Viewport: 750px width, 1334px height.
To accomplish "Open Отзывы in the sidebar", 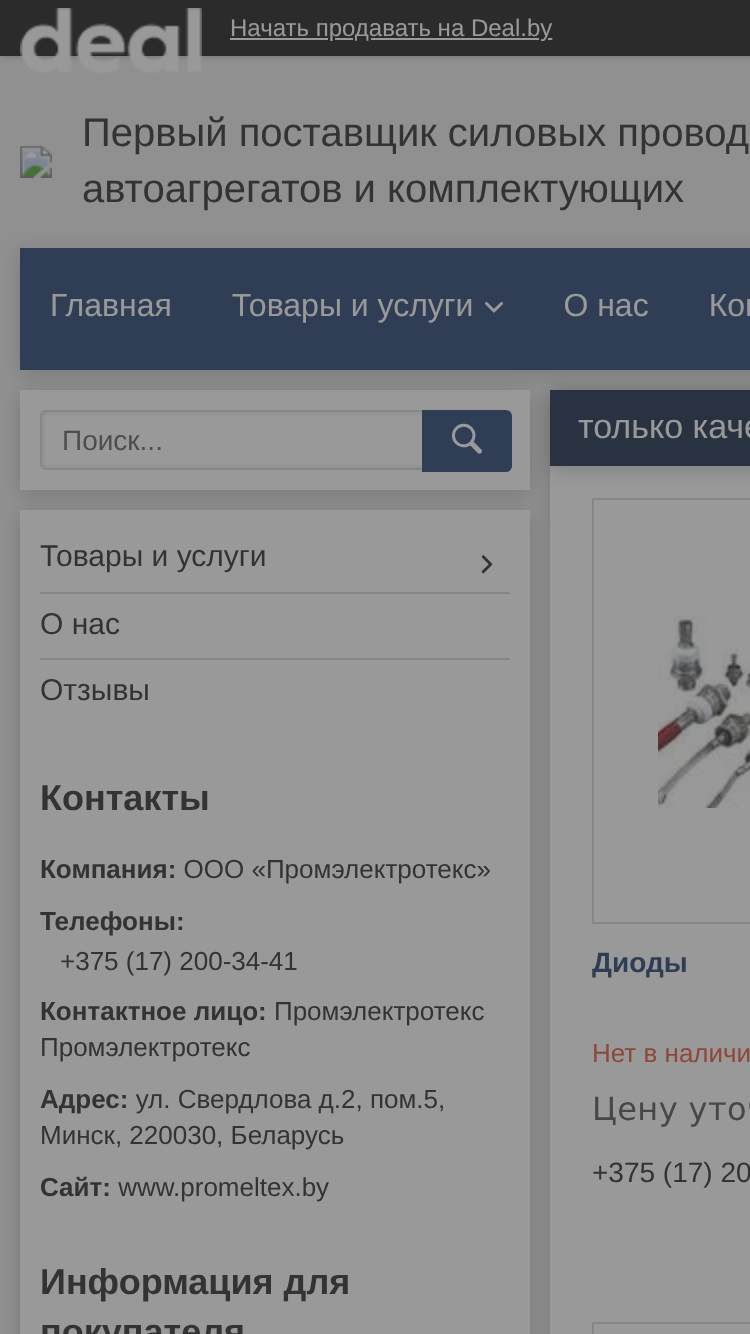I will click(95, 690).
